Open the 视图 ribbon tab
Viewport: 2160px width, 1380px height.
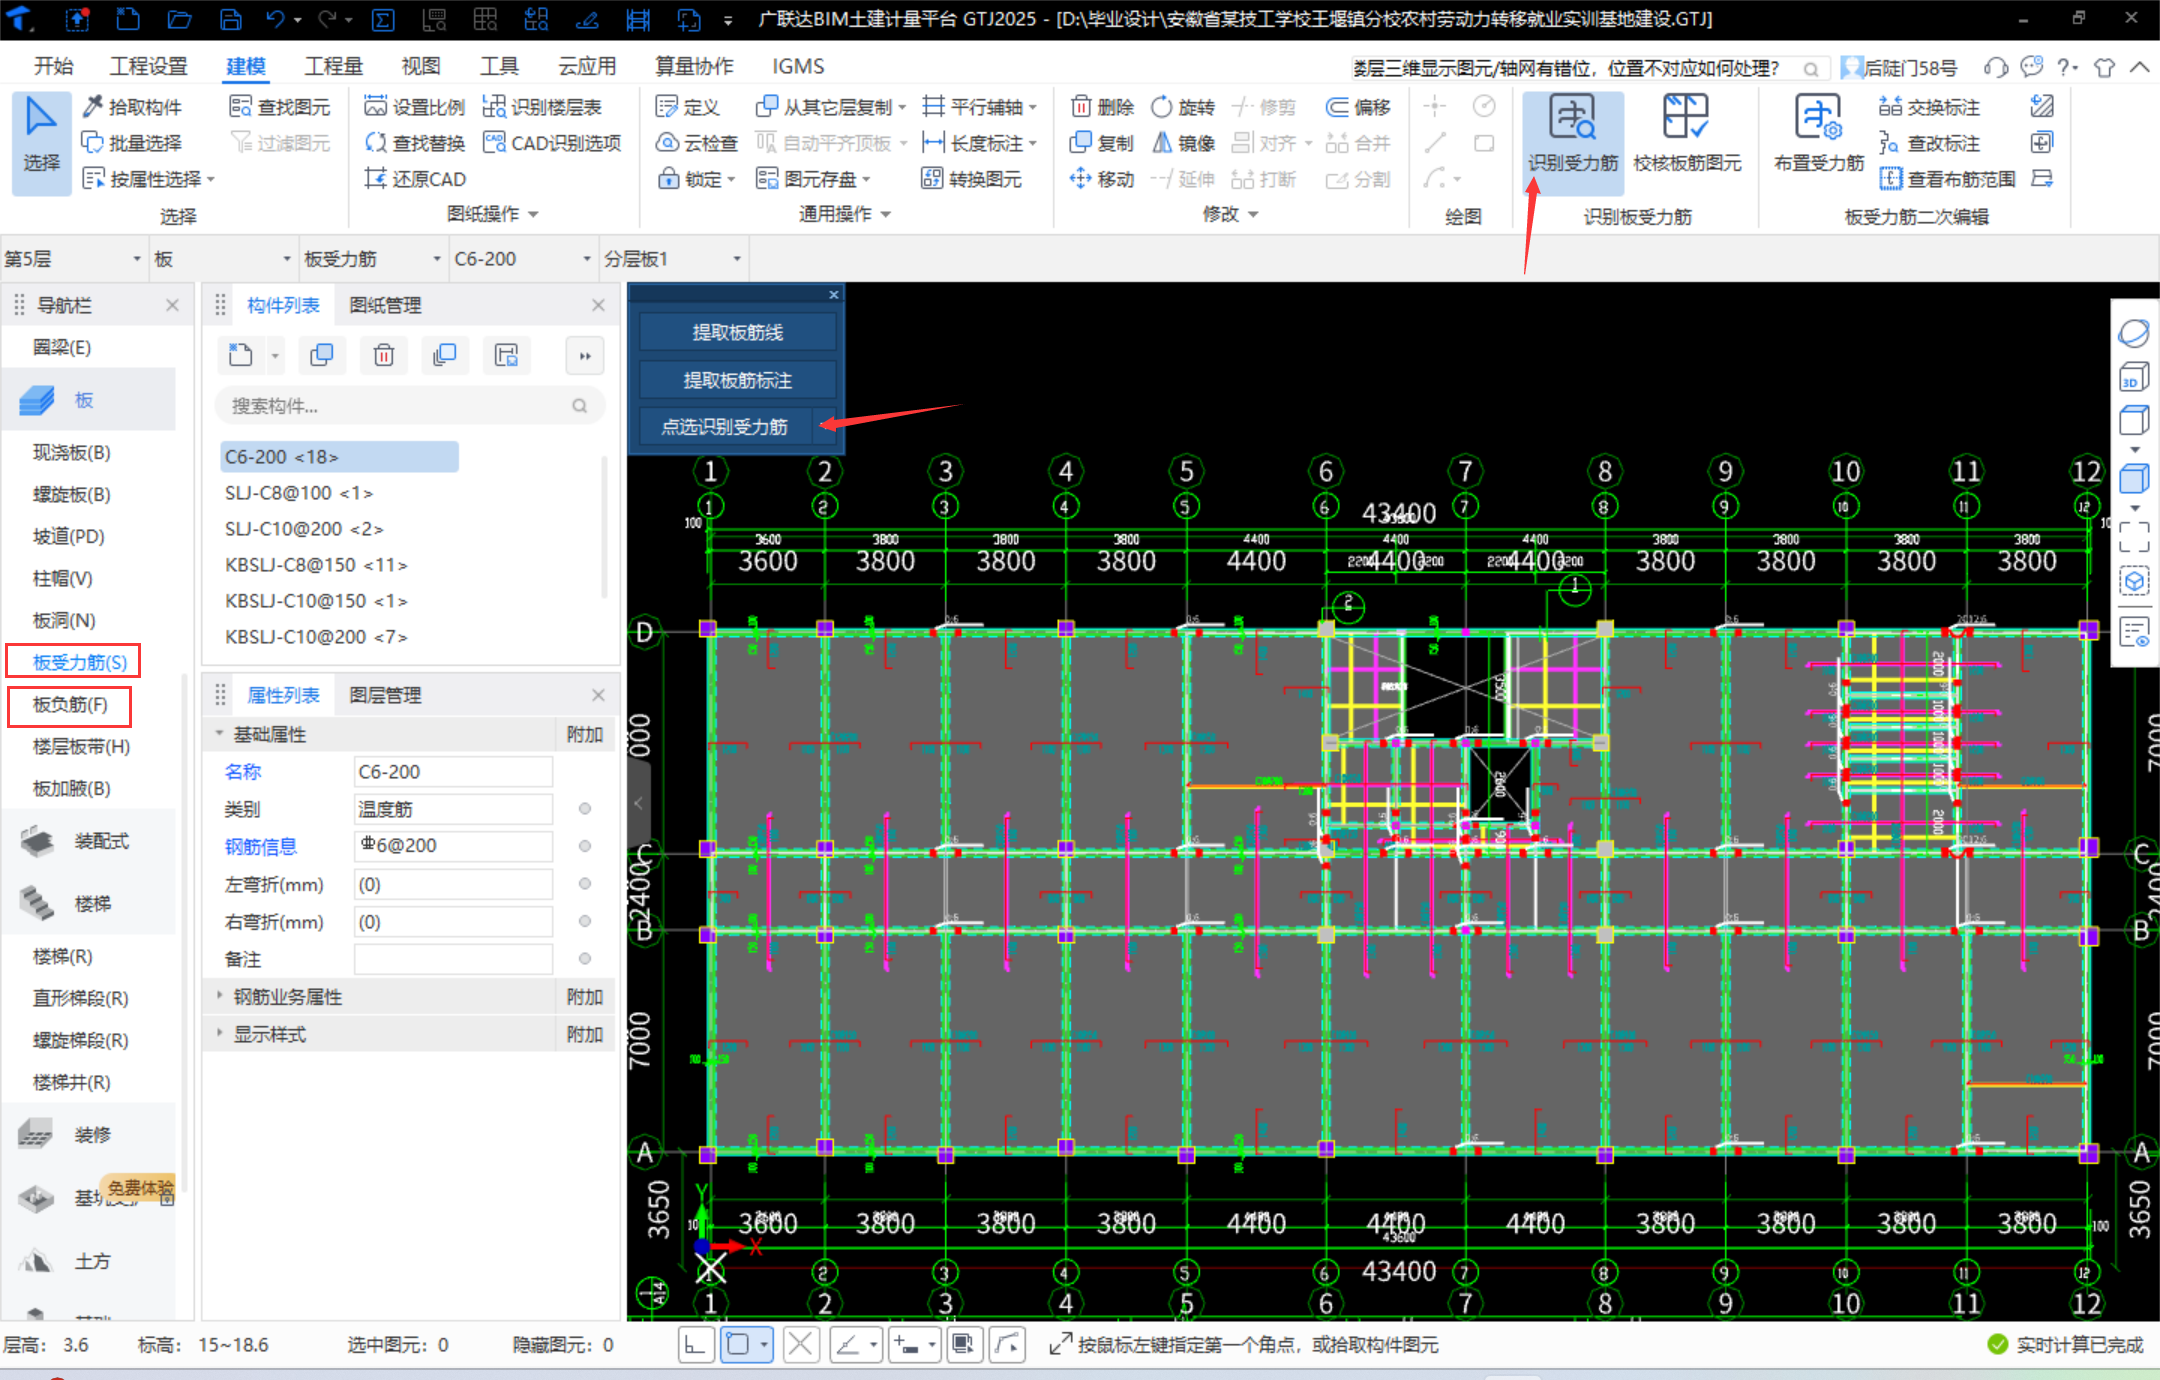click(421, 66)
